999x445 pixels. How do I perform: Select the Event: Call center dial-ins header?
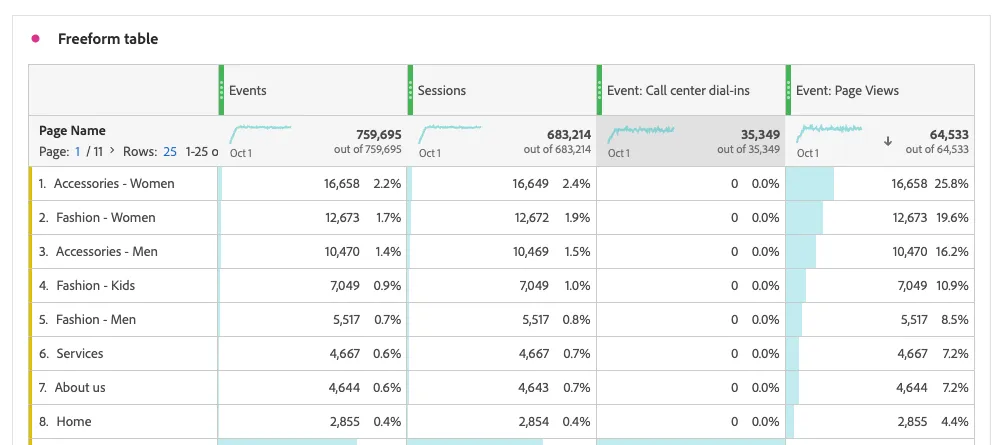679,91
